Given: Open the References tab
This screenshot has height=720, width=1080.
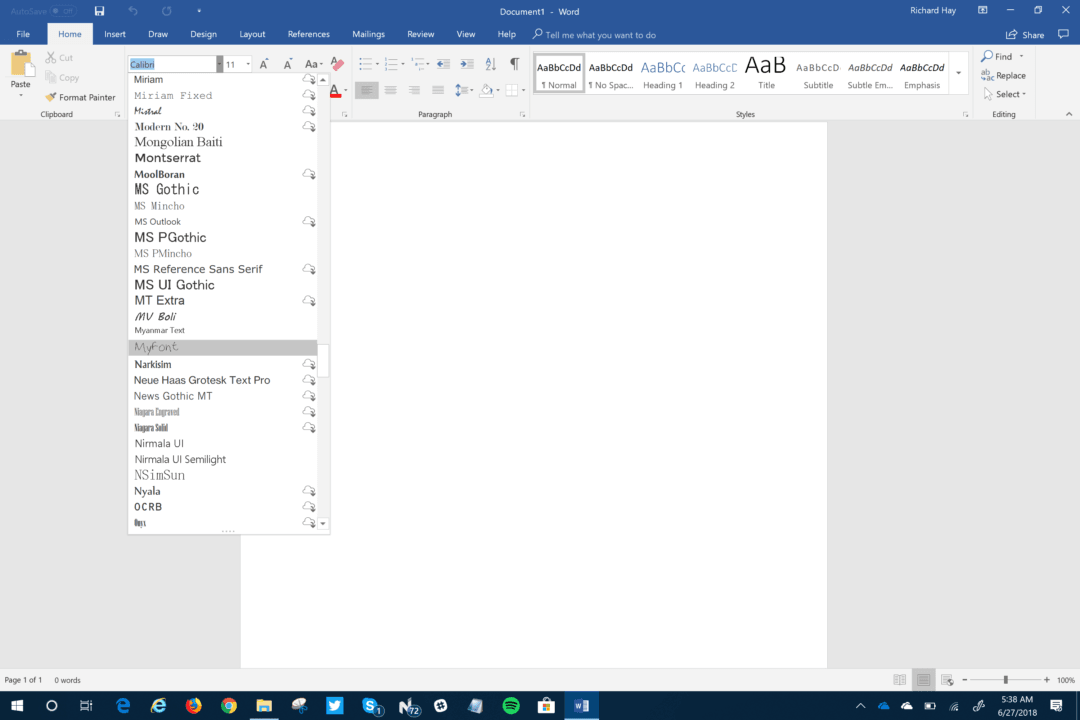Looking at the screenshot, I should [306, 33].
